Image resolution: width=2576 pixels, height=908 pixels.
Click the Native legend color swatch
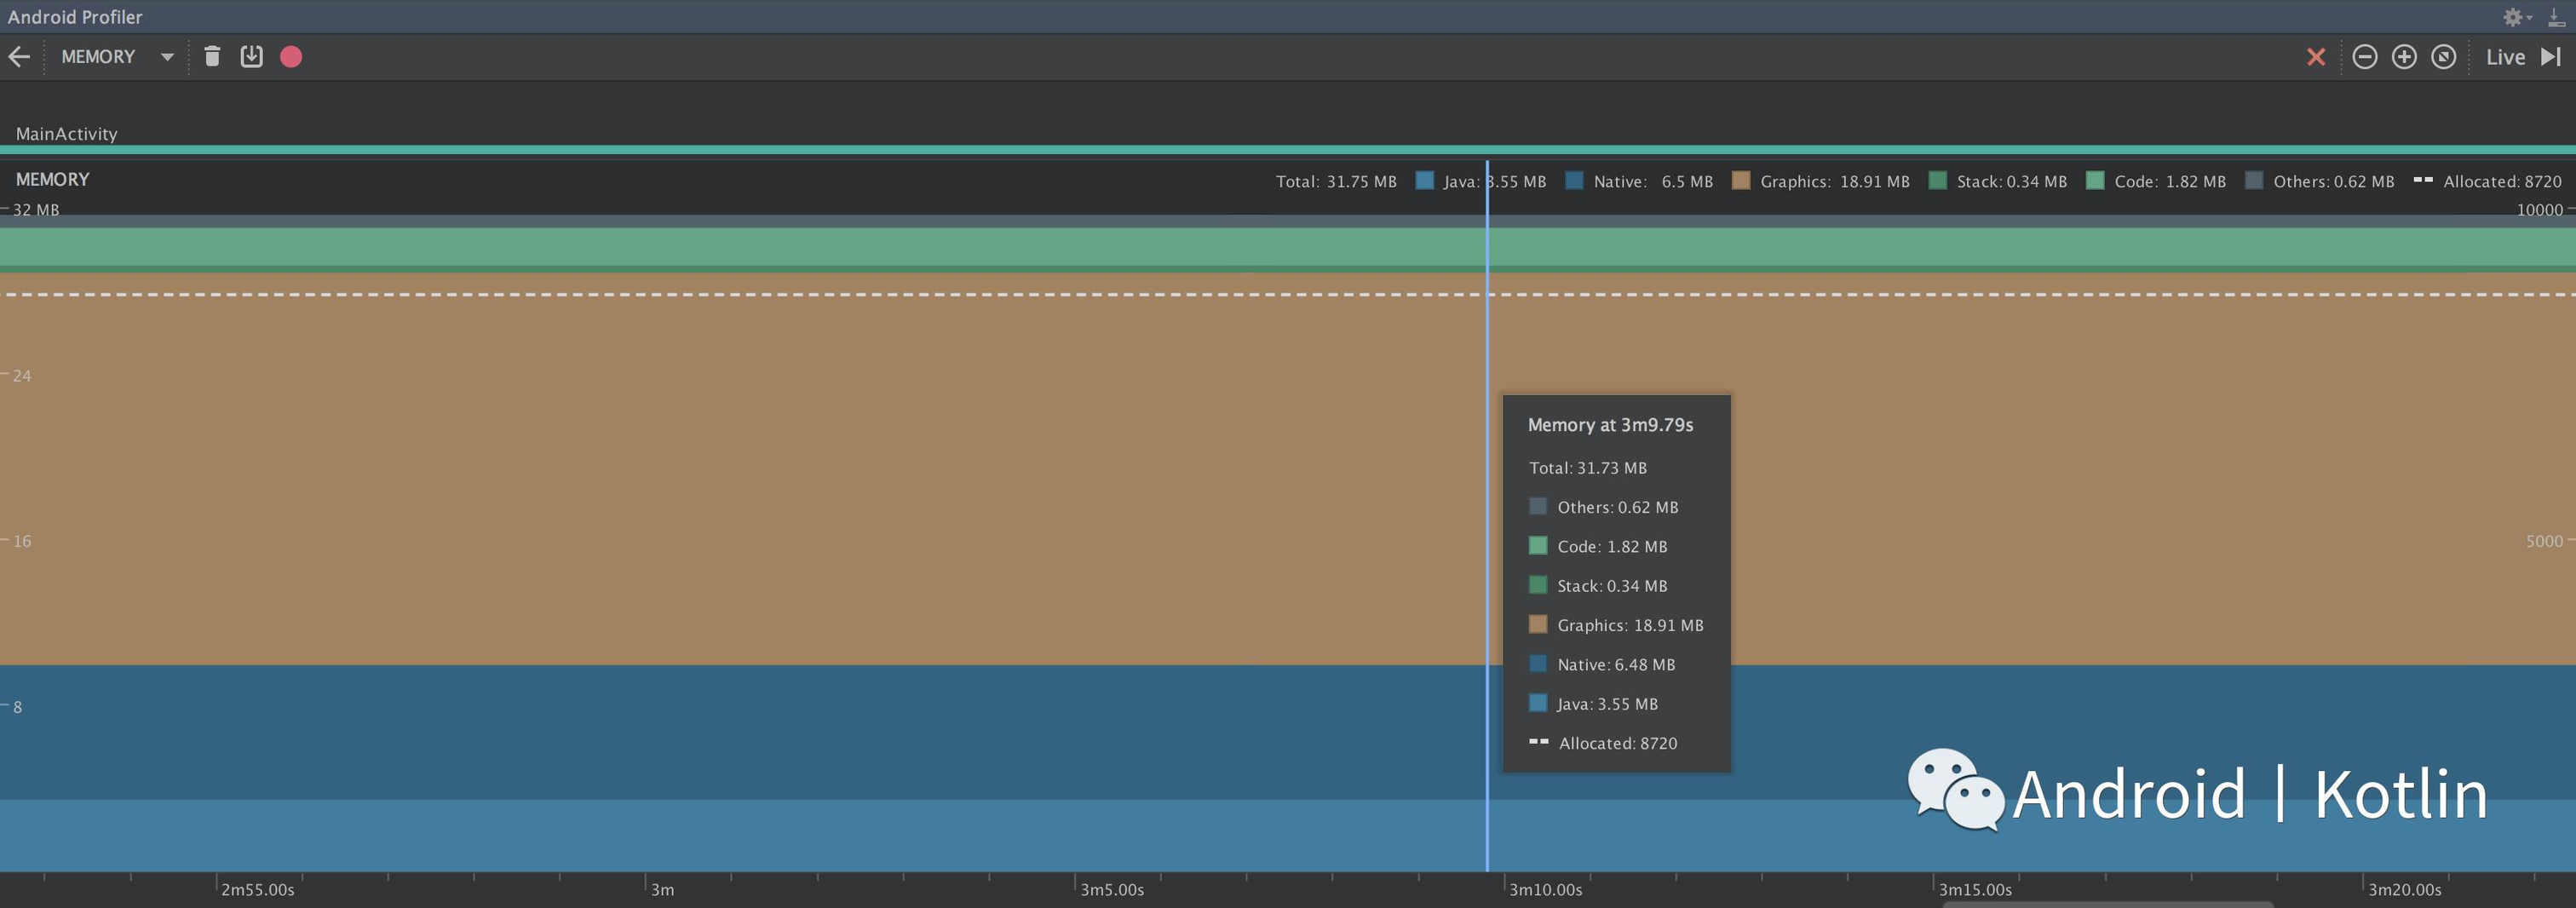(x=1574, y=180)
